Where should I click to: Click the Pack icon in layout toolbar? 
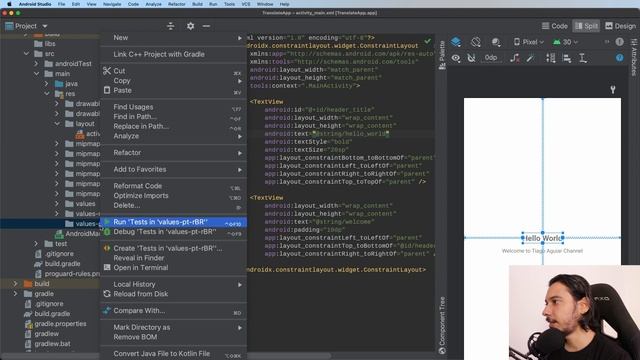click(x=551, y=58)
